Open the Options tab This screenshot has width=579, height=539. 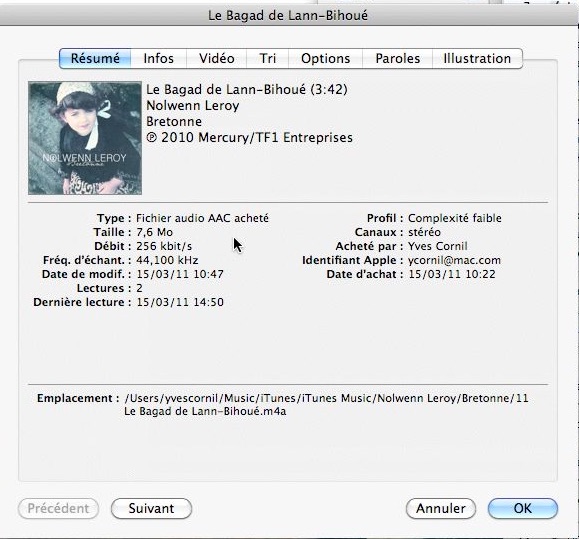325,58
